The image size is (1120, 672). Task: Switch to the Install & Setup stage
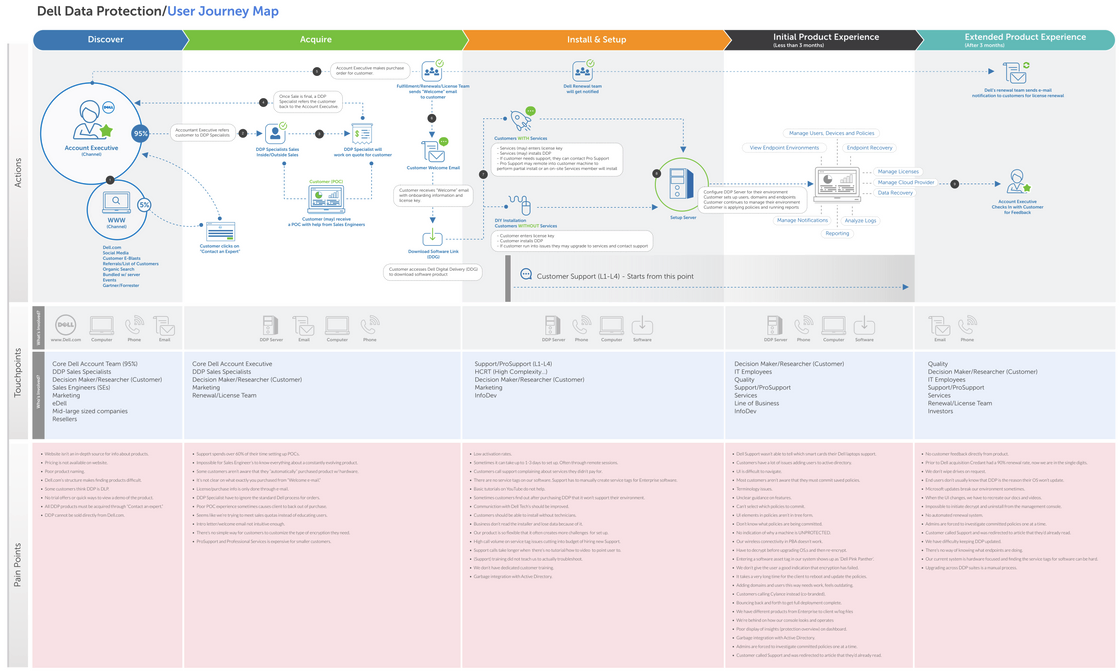point(596,40)
